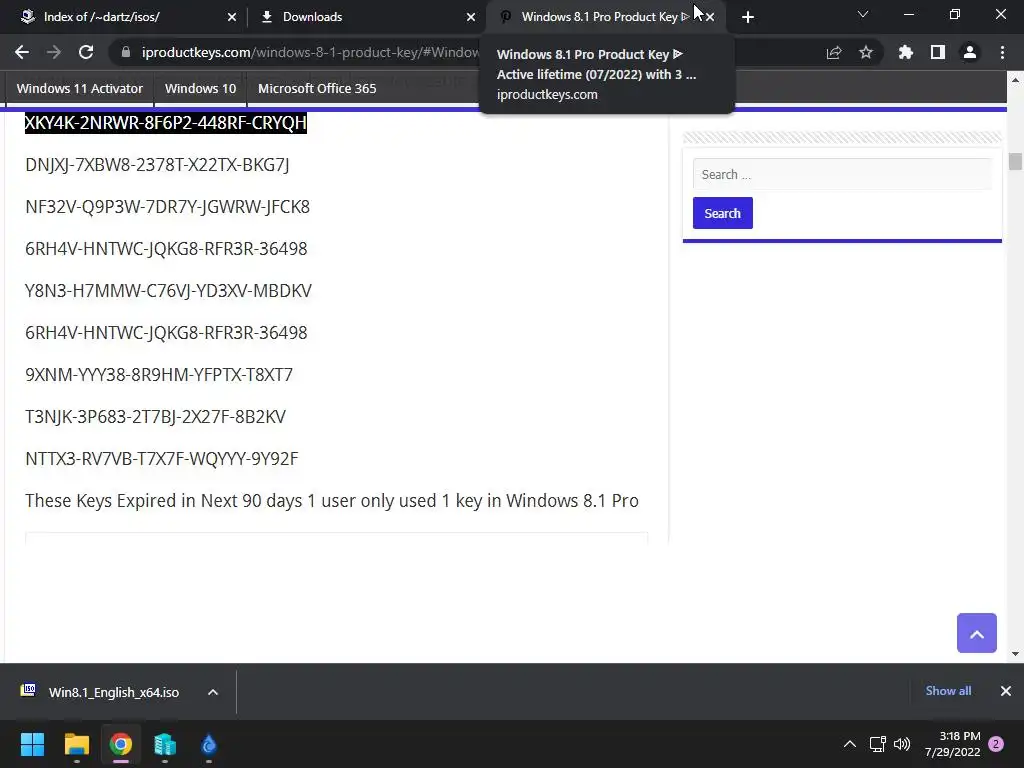
Task: Open the teal server app taskbar icon
Action: point(165,744)
